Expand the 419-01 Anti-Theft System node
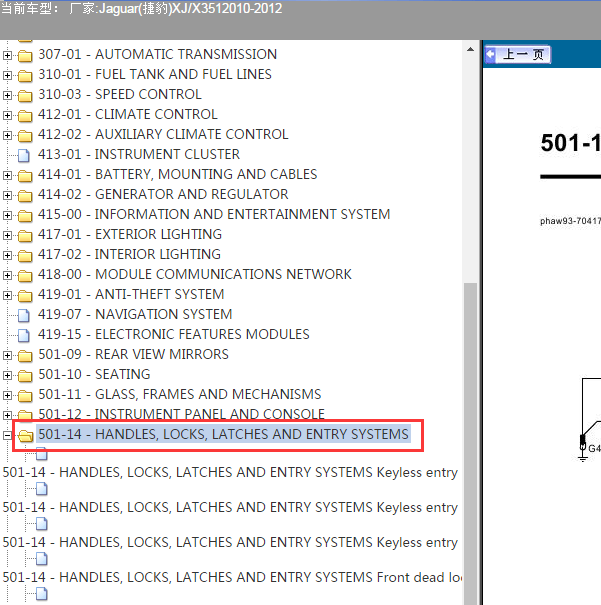Image resolution: width=601 pixels, height=605 pixels. [7, 296]
